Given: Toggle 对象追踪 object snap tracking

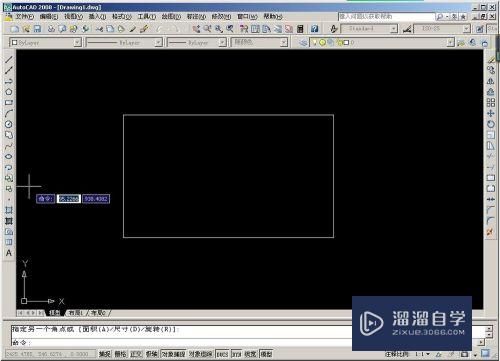Looking at the screenshot, I should (200, 354).
